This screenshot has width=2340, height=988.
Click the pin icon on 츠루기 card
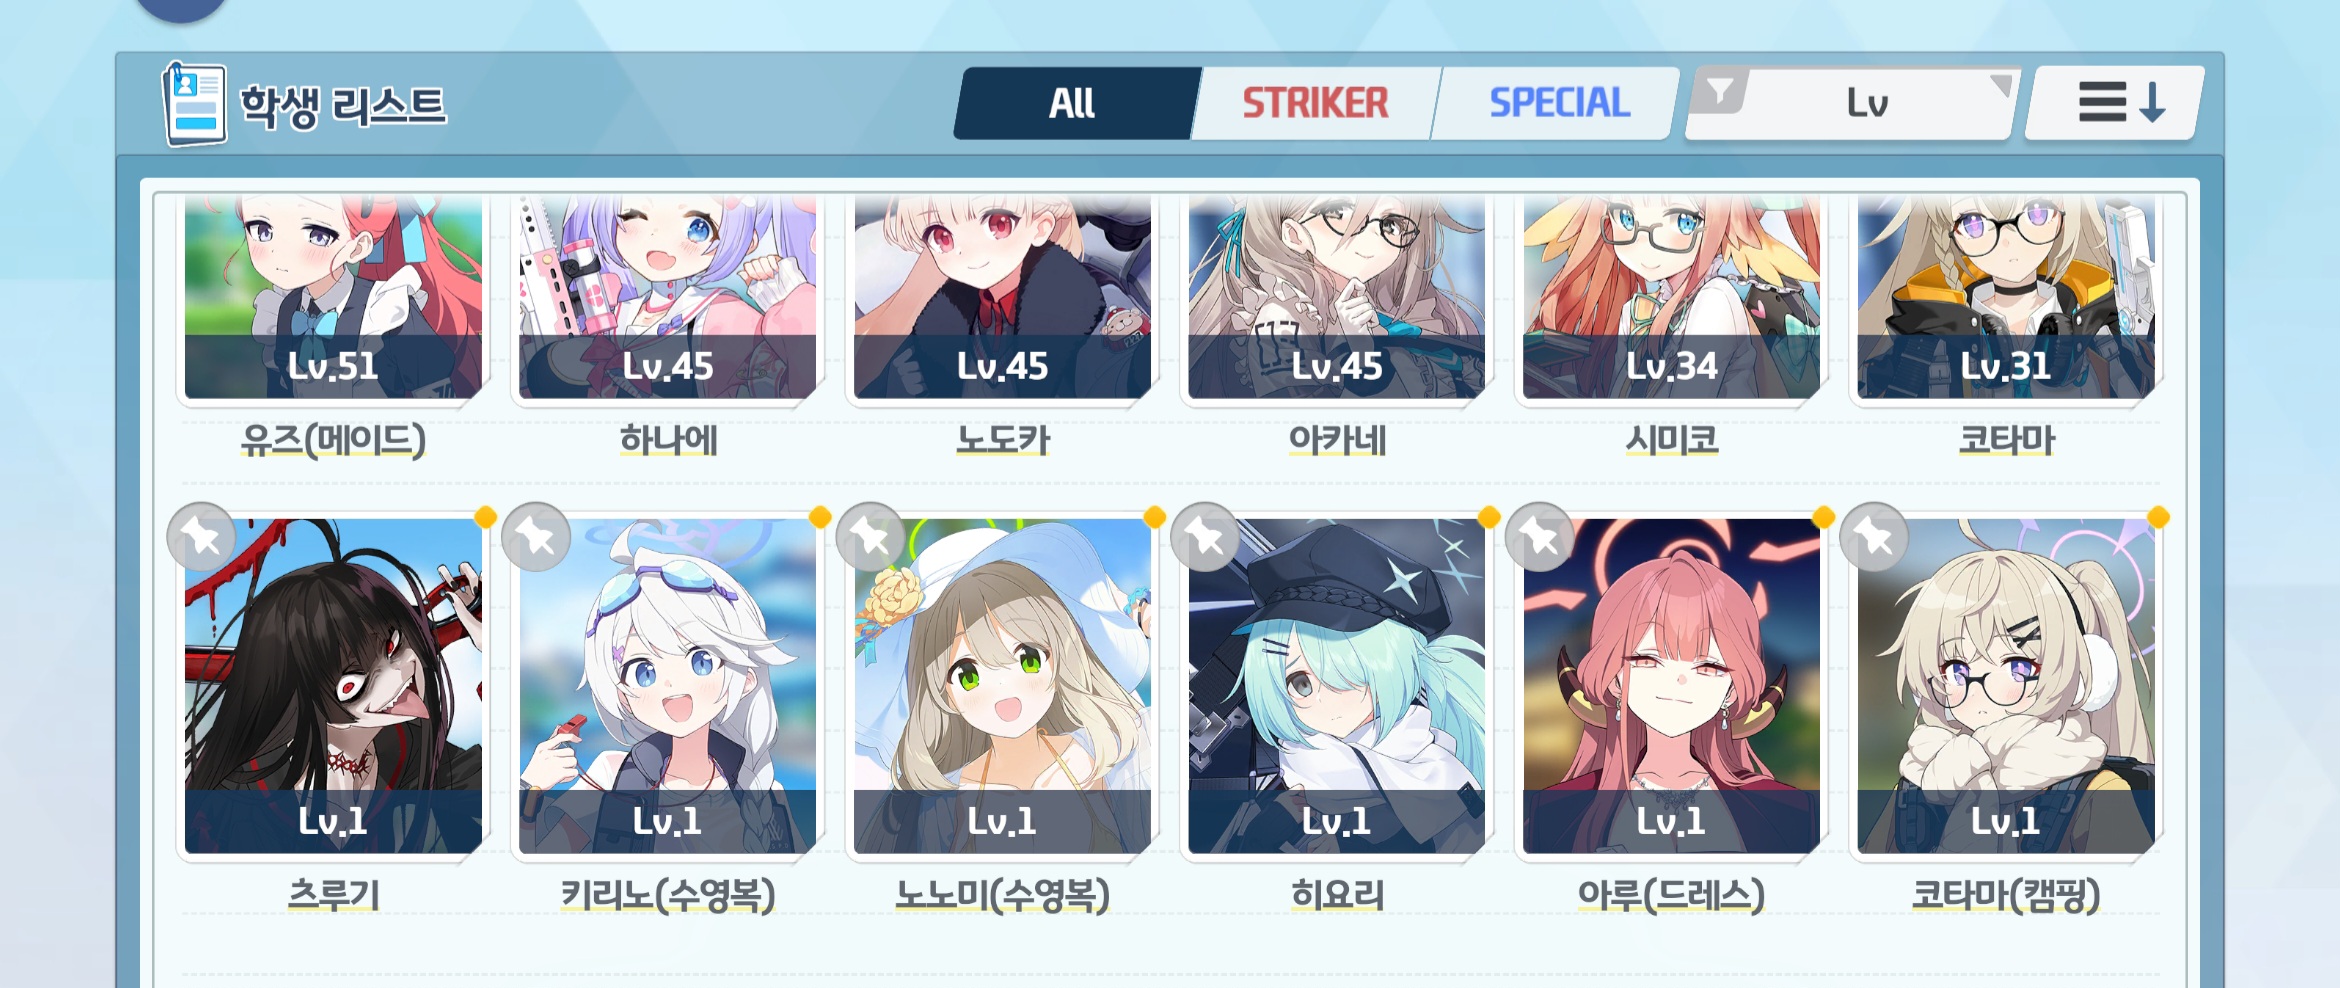pyautogui.click(x=202, y=537)
